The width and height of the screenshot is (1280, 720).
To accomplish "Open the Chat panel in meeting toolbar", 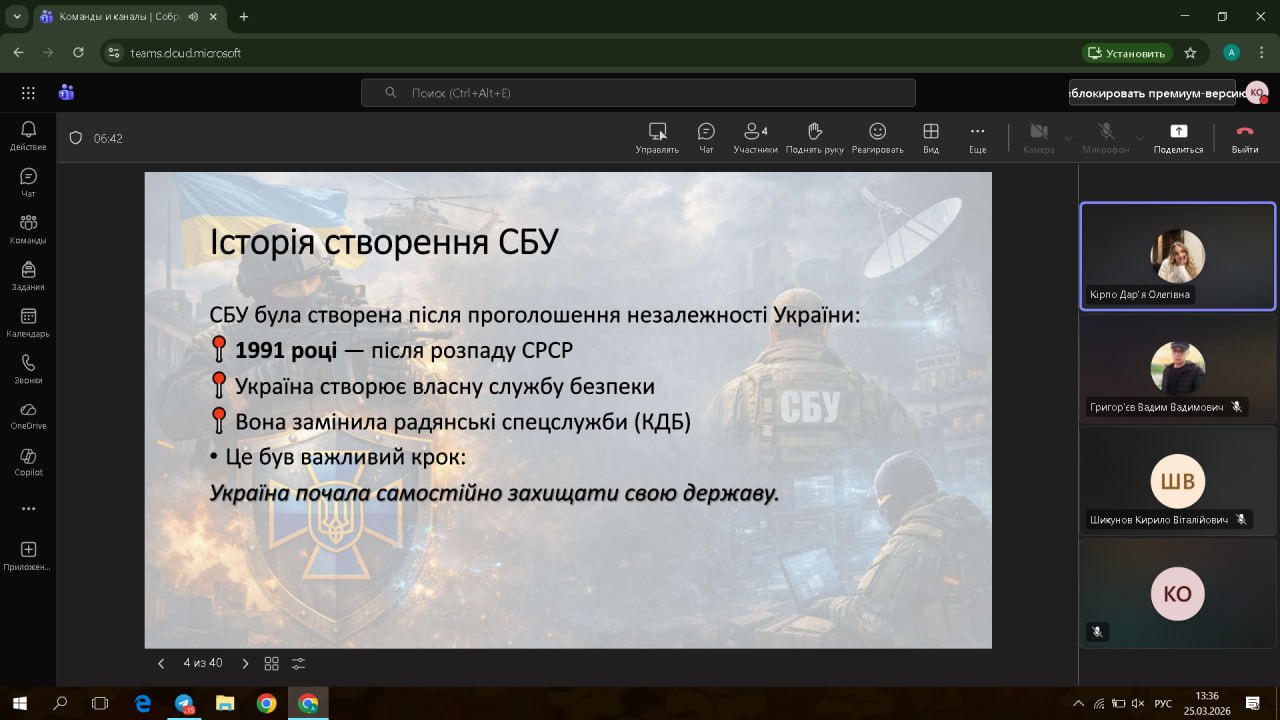I will pos(706,137).
